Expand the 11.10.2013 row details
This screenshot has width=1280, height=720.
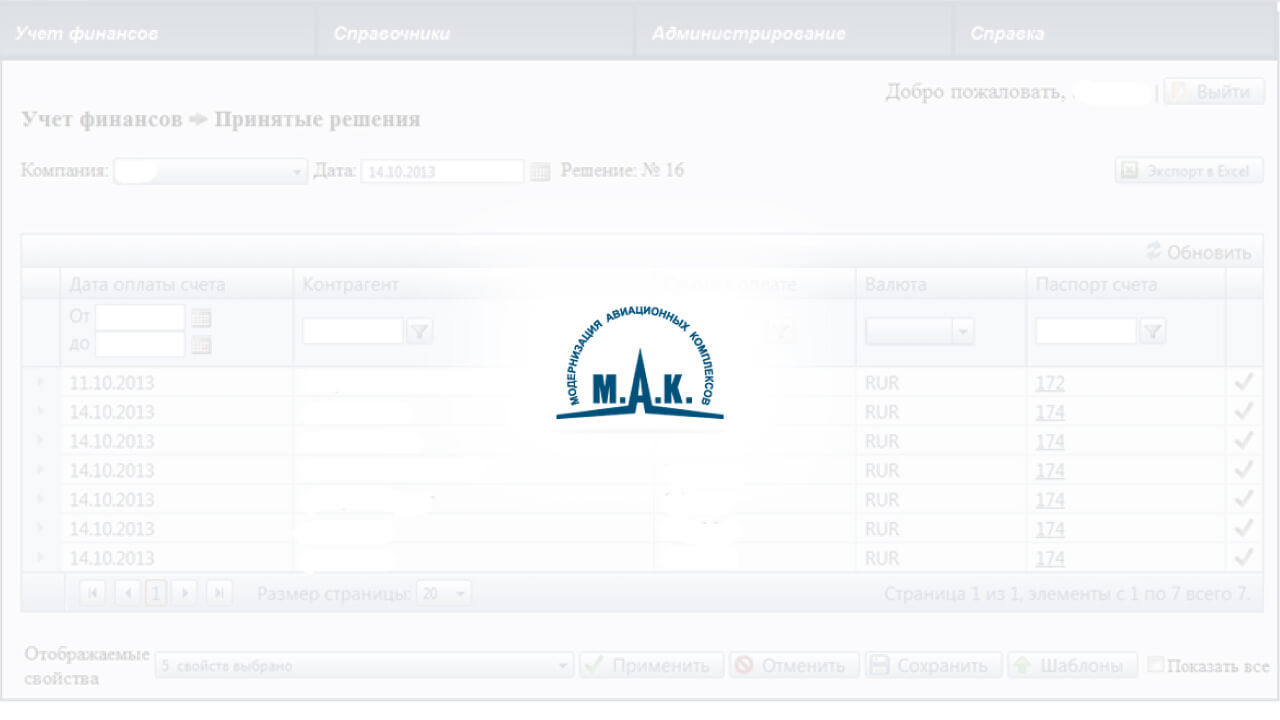pyautogui.click(x=41, y=382)
